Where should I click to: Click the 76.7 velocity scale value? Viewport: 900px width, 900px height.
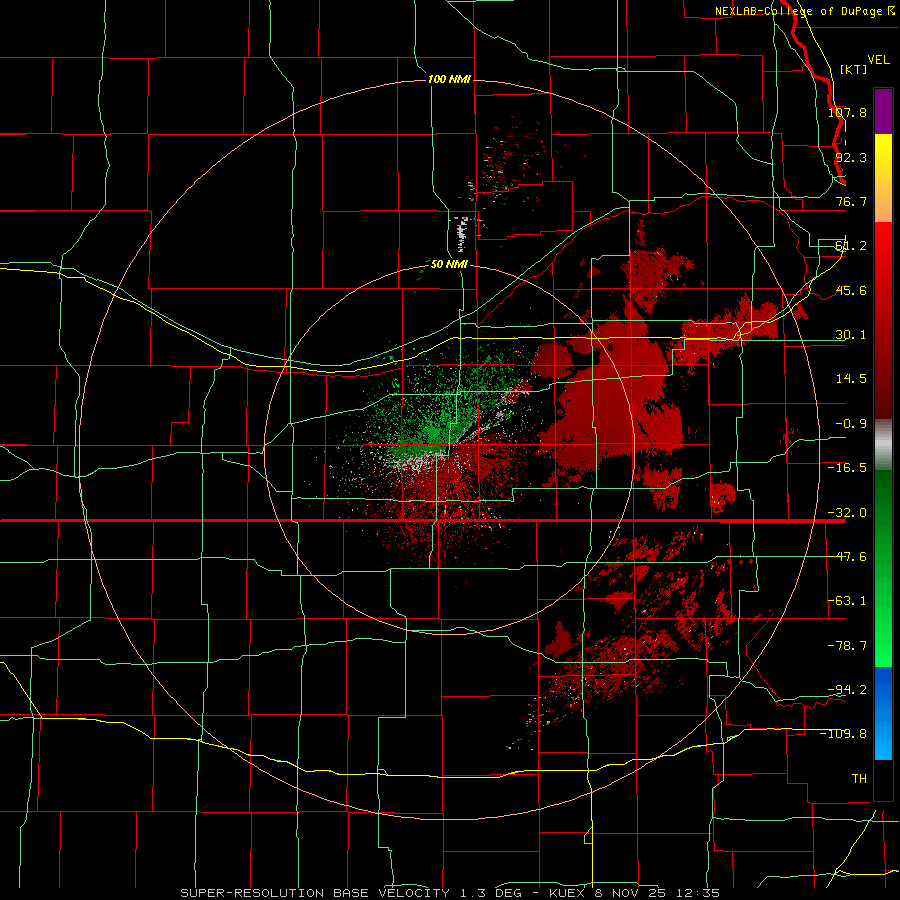pyautogui.click(x=851, y=201)
